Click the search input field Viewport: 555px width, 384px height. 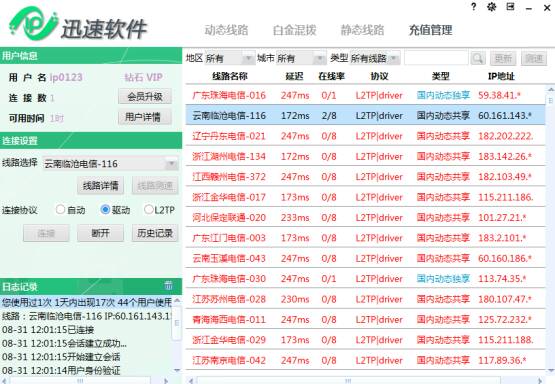click(x=436, y=58)
